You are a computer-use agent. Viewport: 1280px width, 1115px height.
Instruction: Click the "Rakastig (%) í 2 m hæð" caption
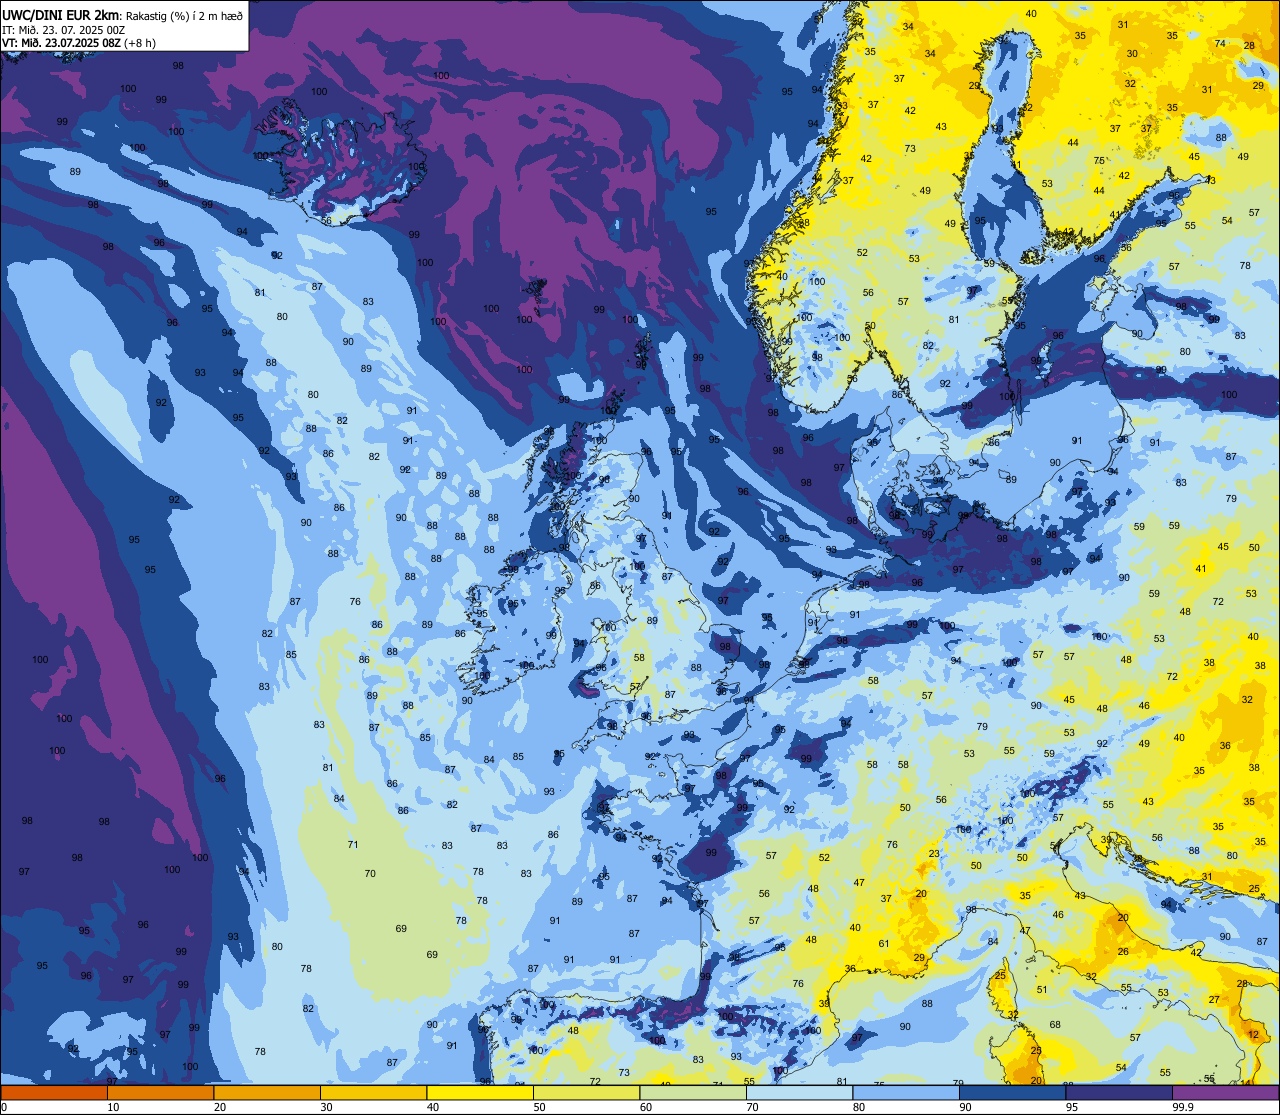click(184, 15)
